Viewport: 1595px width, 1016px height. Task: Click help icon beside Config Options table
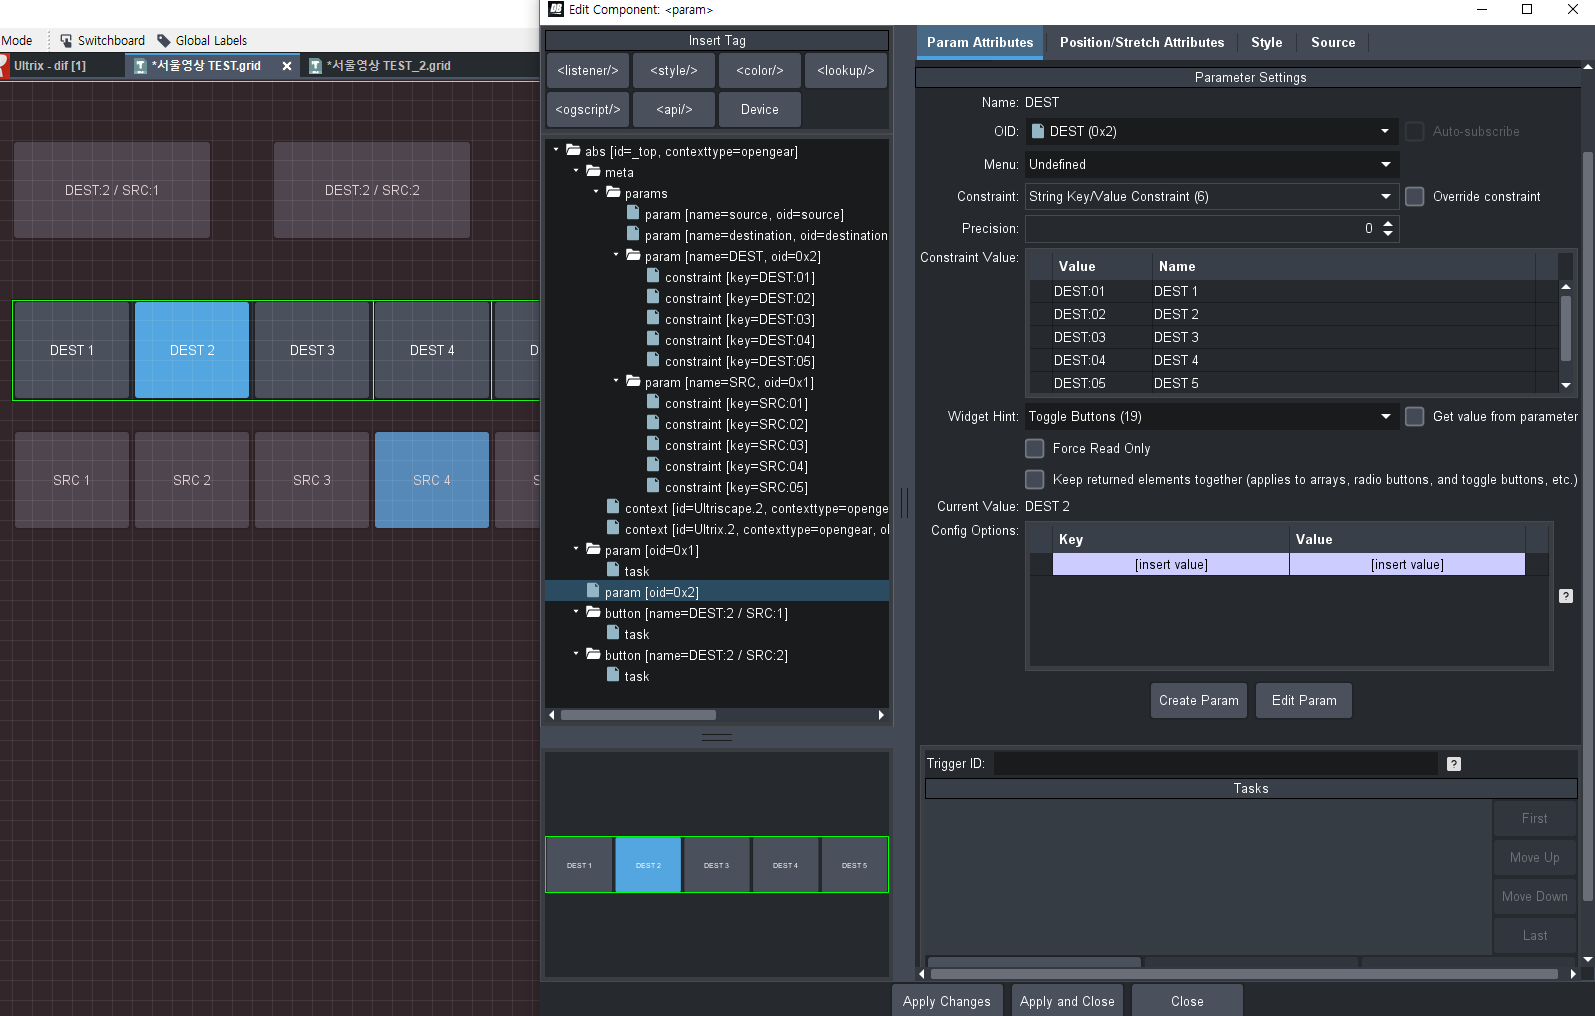click(x=1566, y=596)
